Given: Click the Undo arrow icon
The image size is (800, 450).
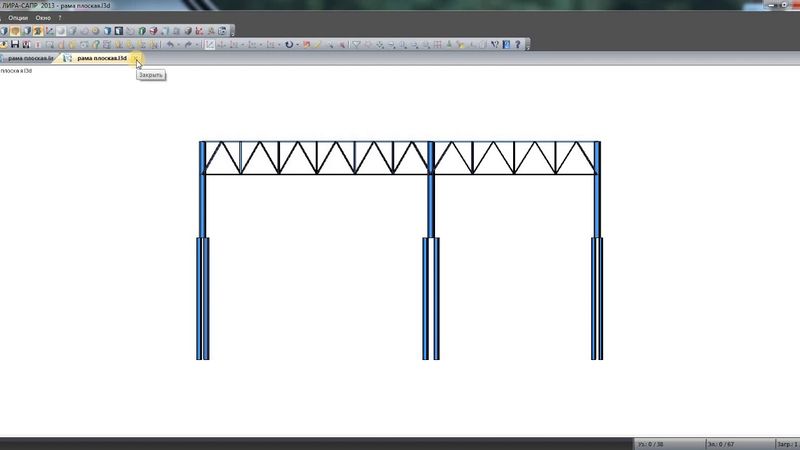Looking at the screenshot, I should (x=170, y=44).
